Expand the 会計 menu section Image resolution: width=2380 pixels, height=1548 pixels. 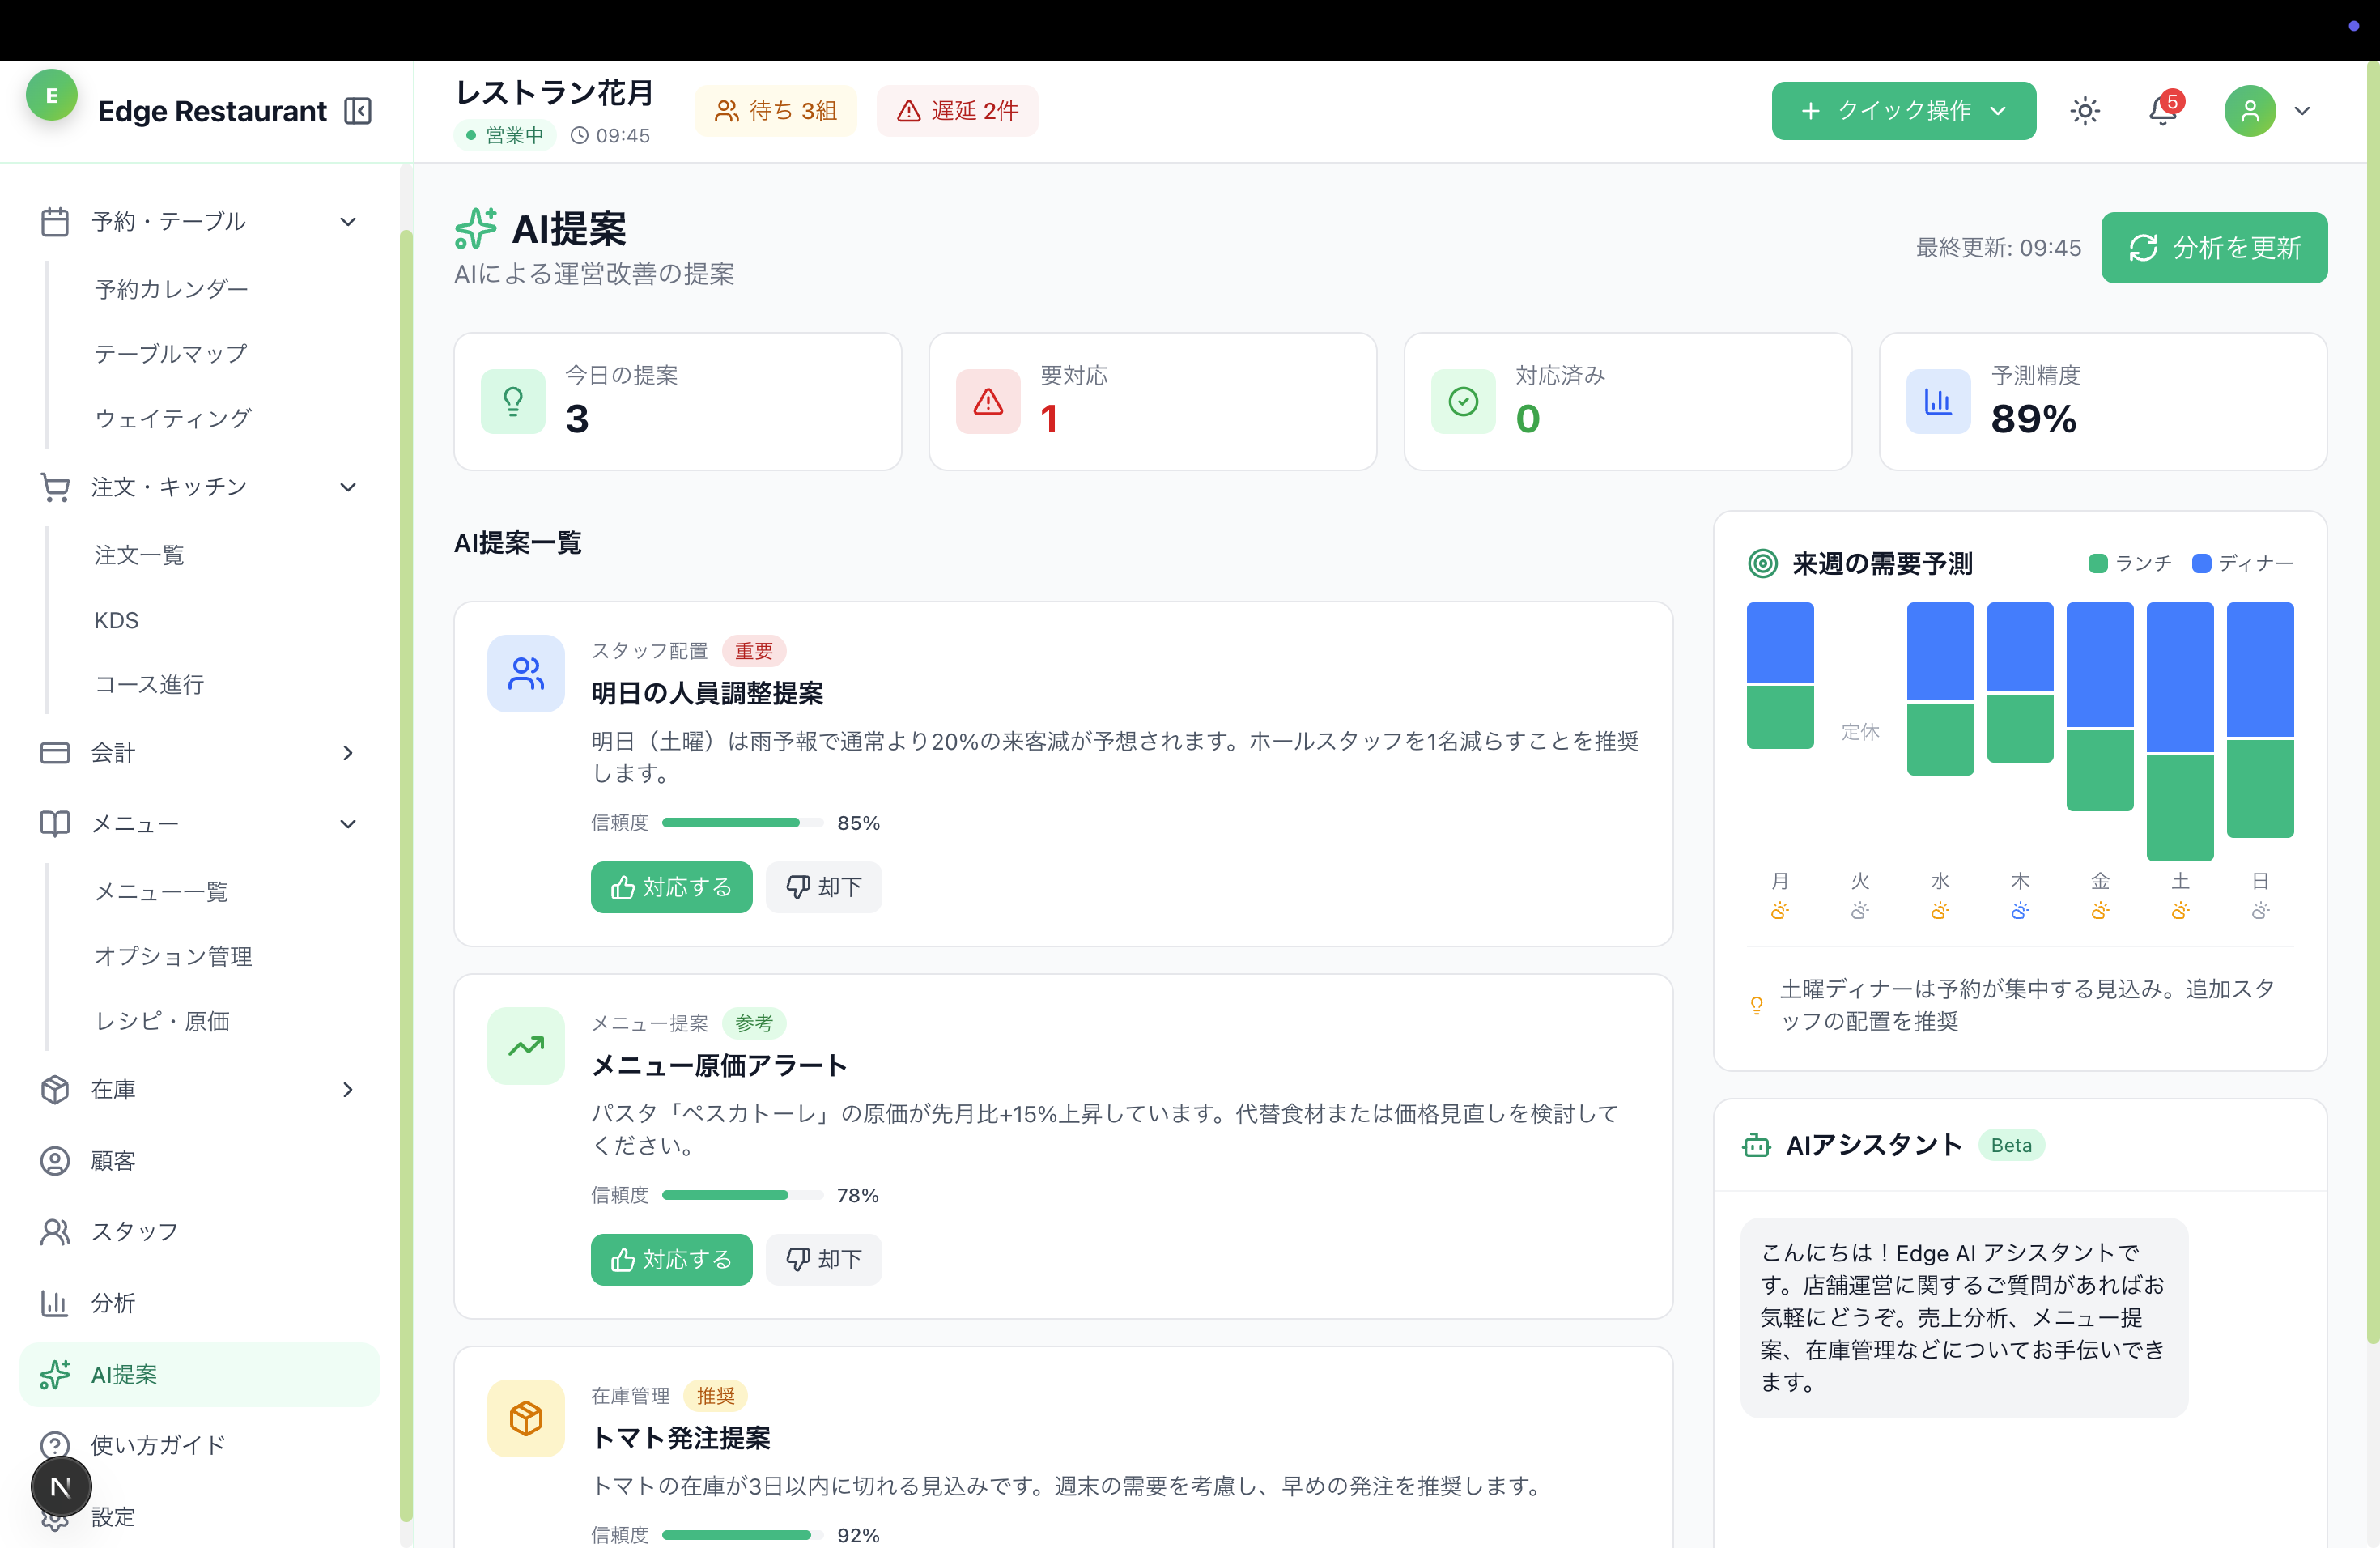pyautogui.click(x=347, y=753)
